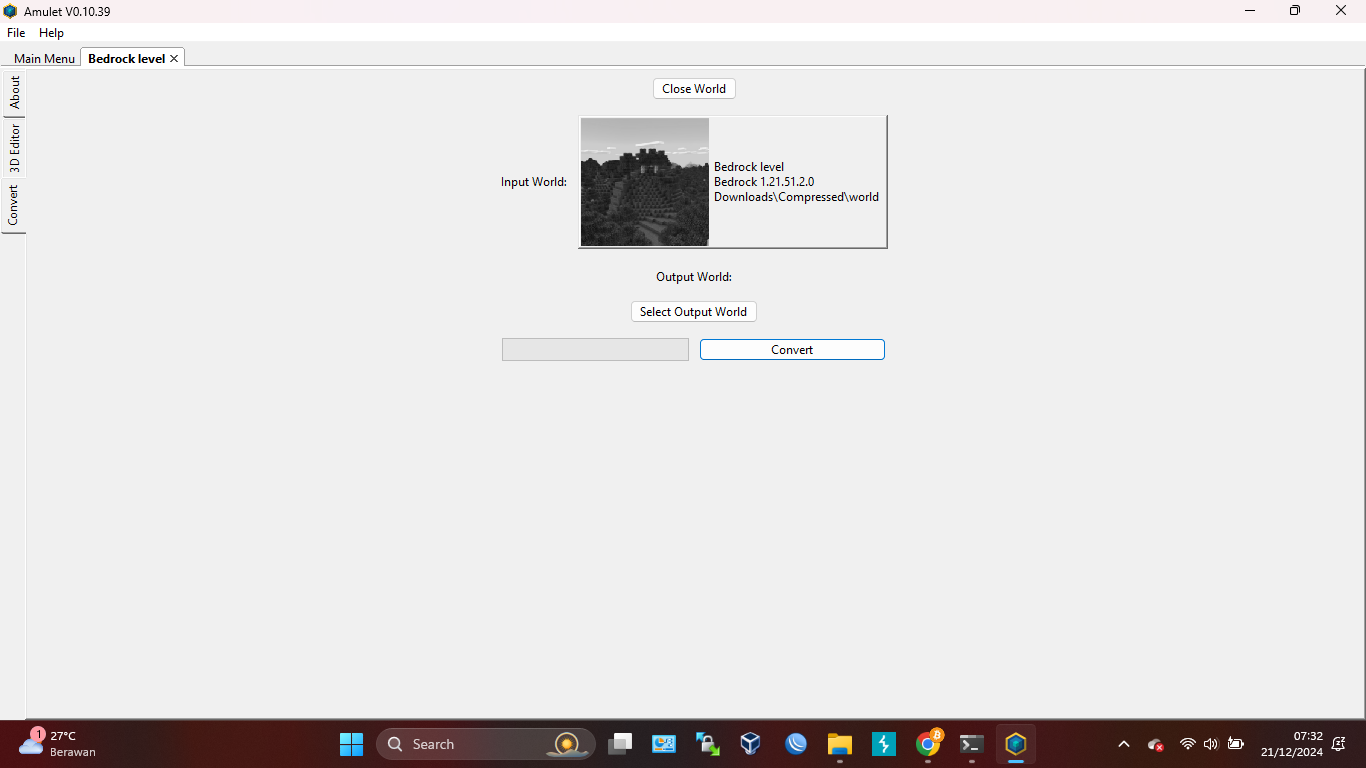Screen dimensions: 1366x768
Task: Click the Select Output World button
Action: (693, 312)
